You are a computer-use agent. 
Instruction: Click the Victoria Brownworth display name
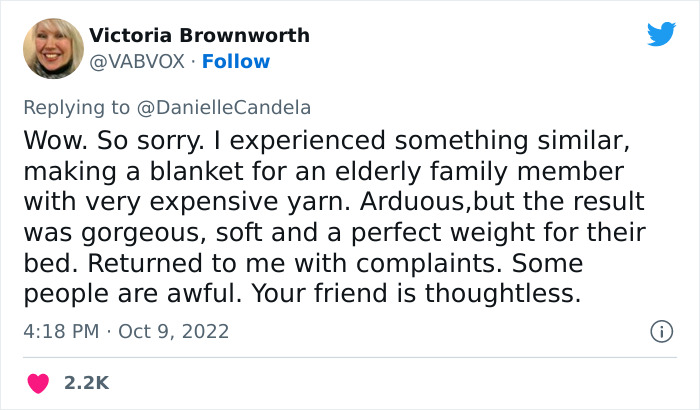(199, 35)
